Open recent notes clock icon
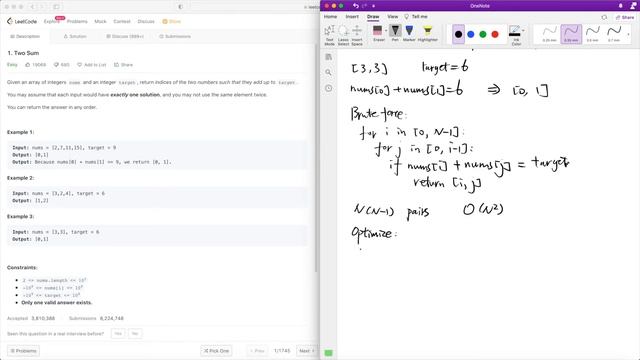 tap(329, 88)
